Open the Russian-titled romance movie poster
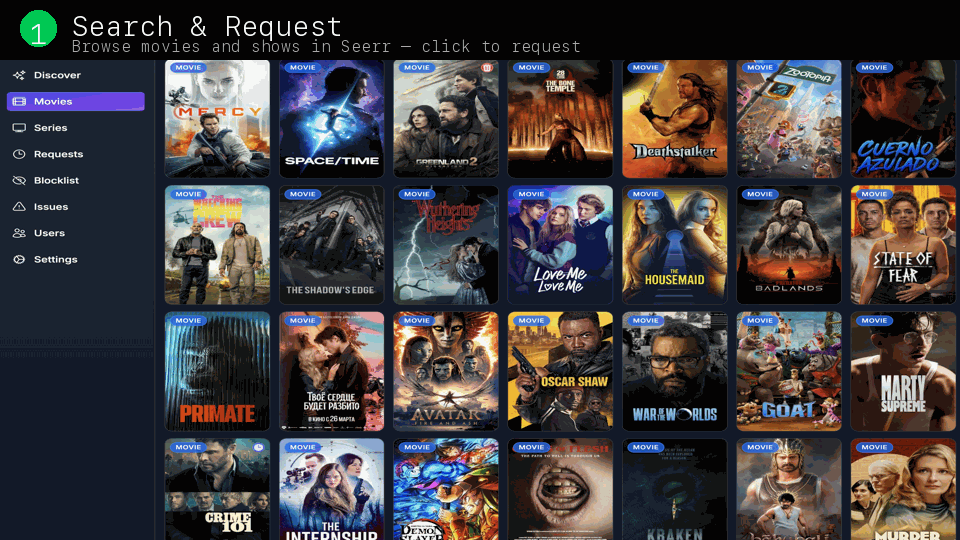 pyautogui.click(x=332, y=372)
